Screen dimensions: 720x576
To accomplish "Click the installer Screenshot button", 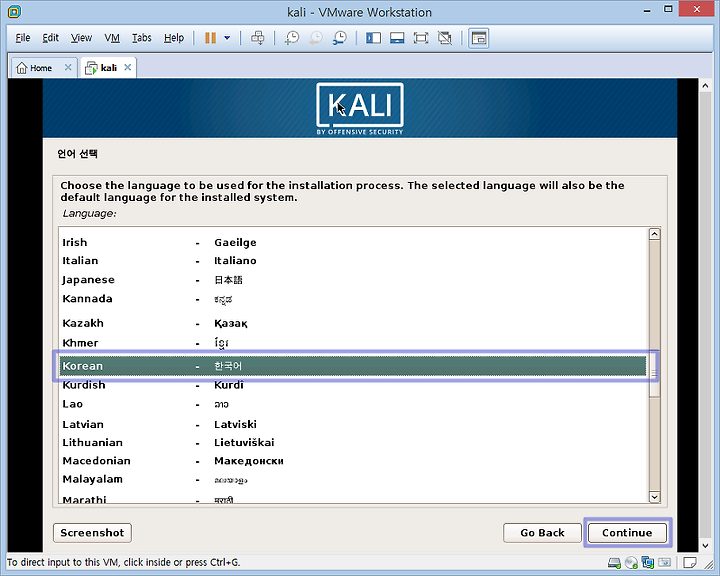I will pyautogui.click(x=92, y=533).
